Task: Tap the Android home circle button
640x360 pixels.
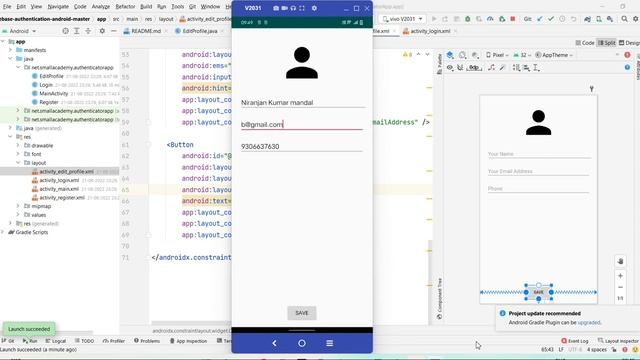Action: 302,343
